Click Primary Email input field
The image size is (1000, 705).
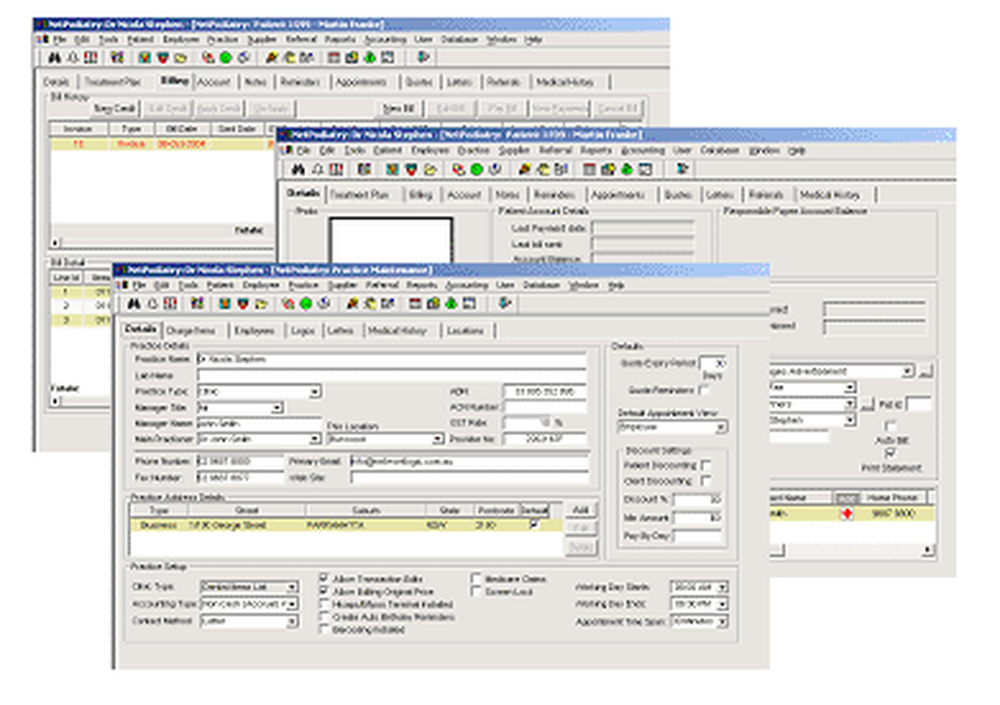469,461
